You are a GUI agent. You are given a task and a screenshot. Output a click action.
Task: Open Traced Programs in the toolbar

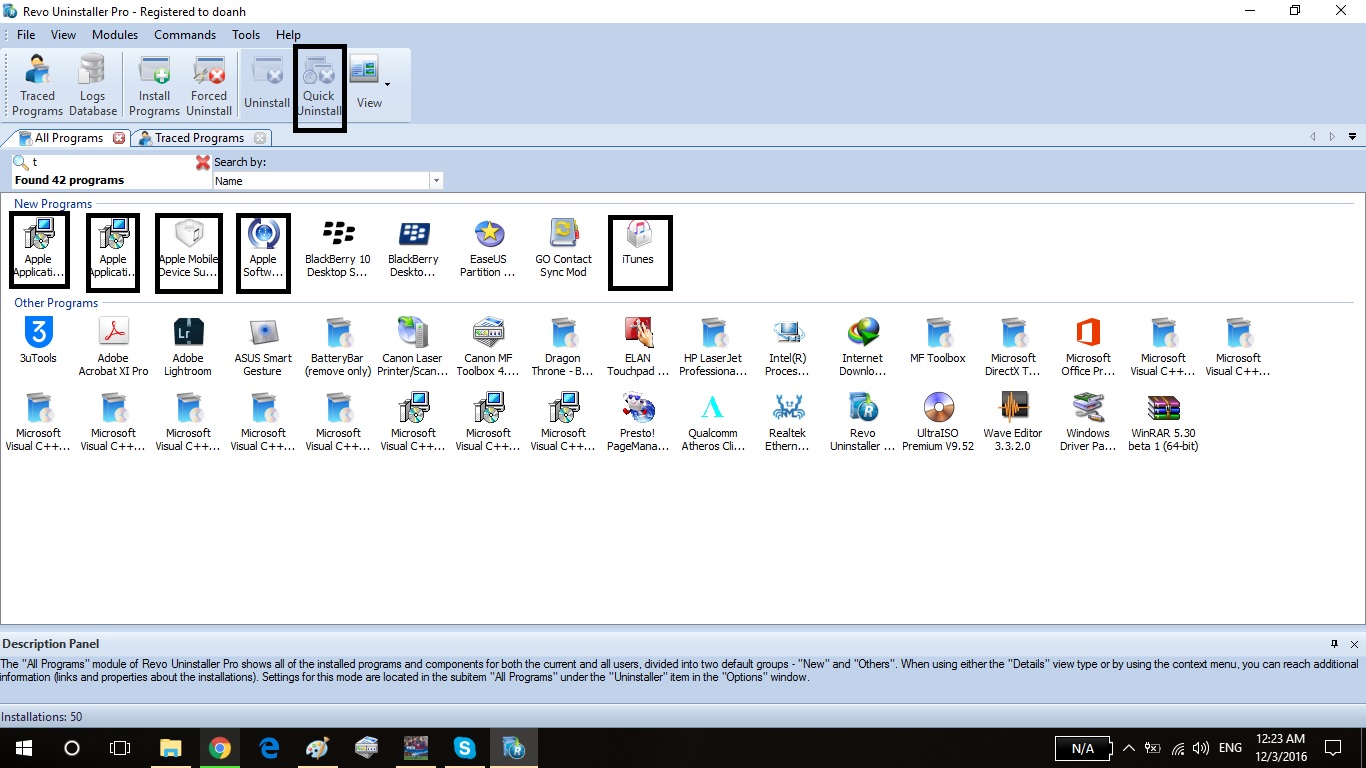click(38, 84)
